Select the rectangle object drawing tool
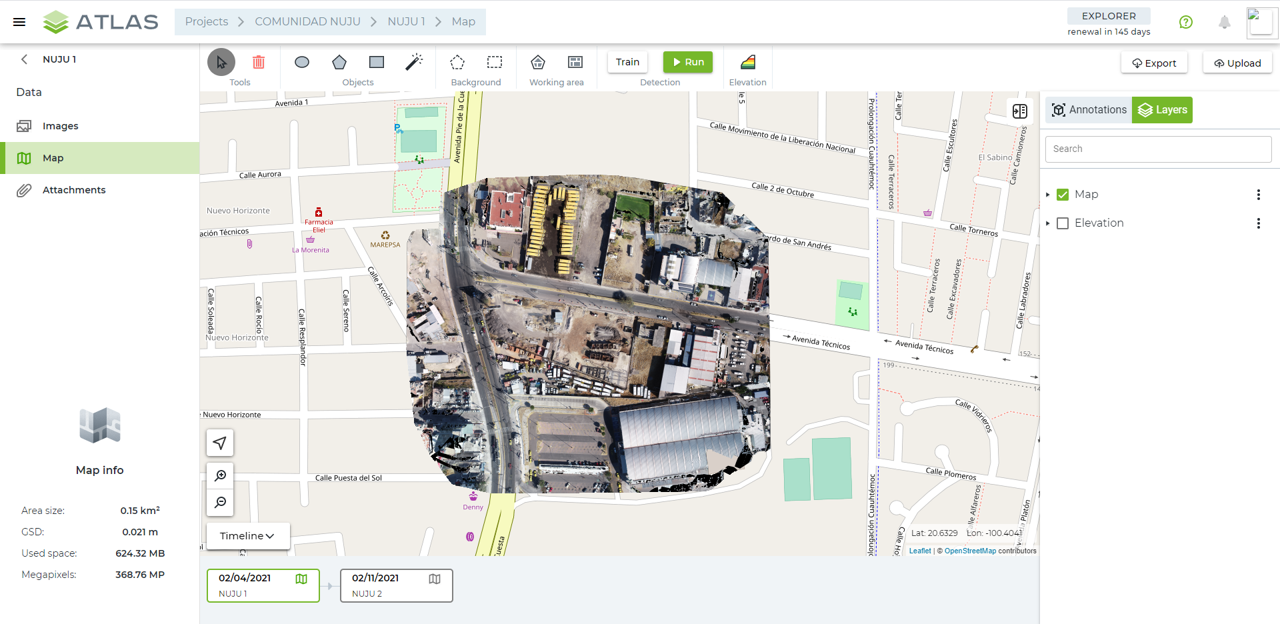 pos(376,62)
